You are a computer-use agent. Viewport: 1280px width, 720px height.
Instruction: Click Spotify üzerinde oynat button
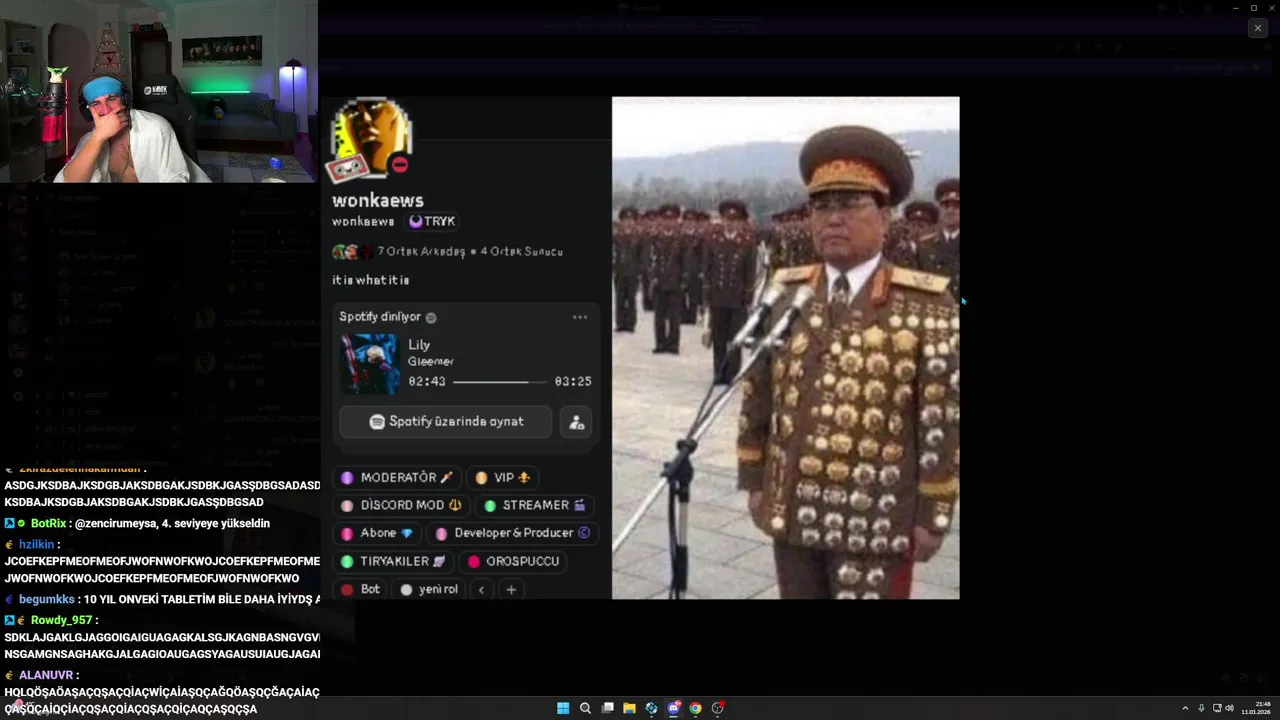(446, 422)
